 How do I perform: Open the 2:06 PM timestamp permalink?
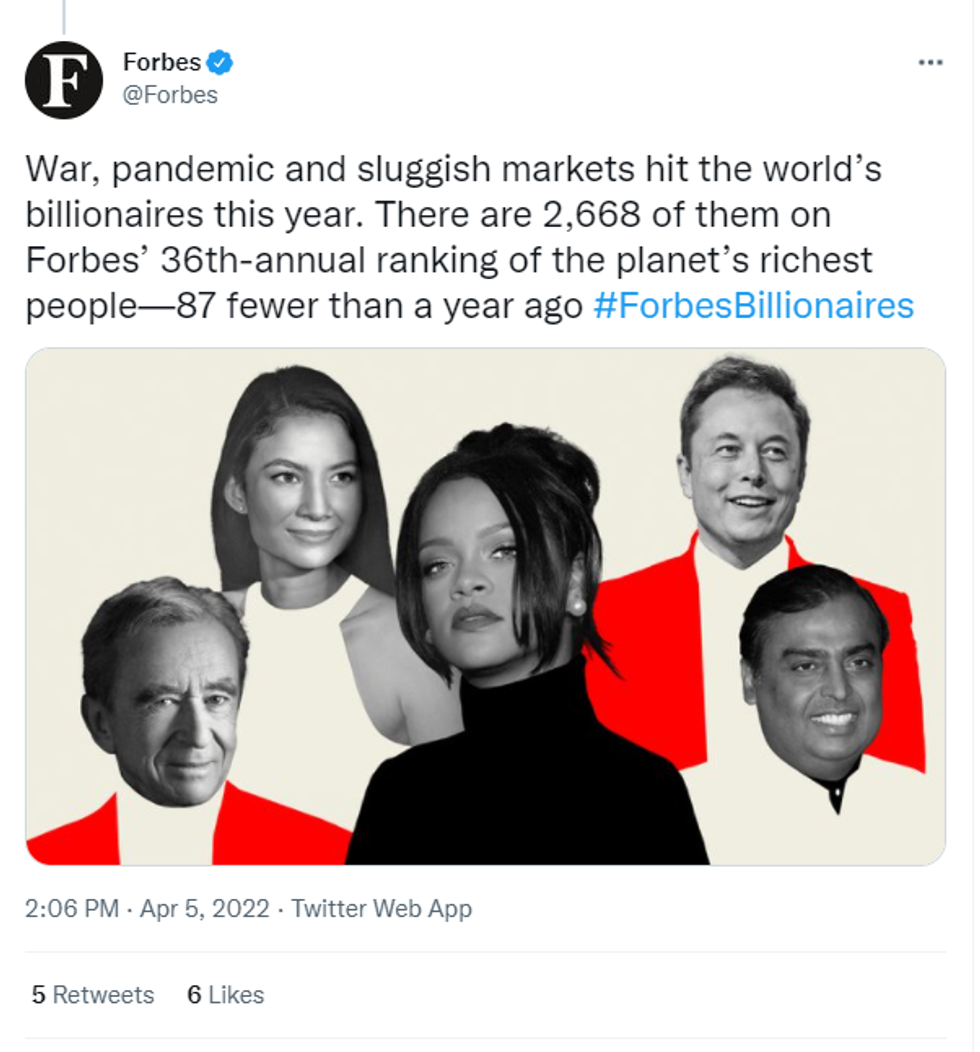coord(71,909)
